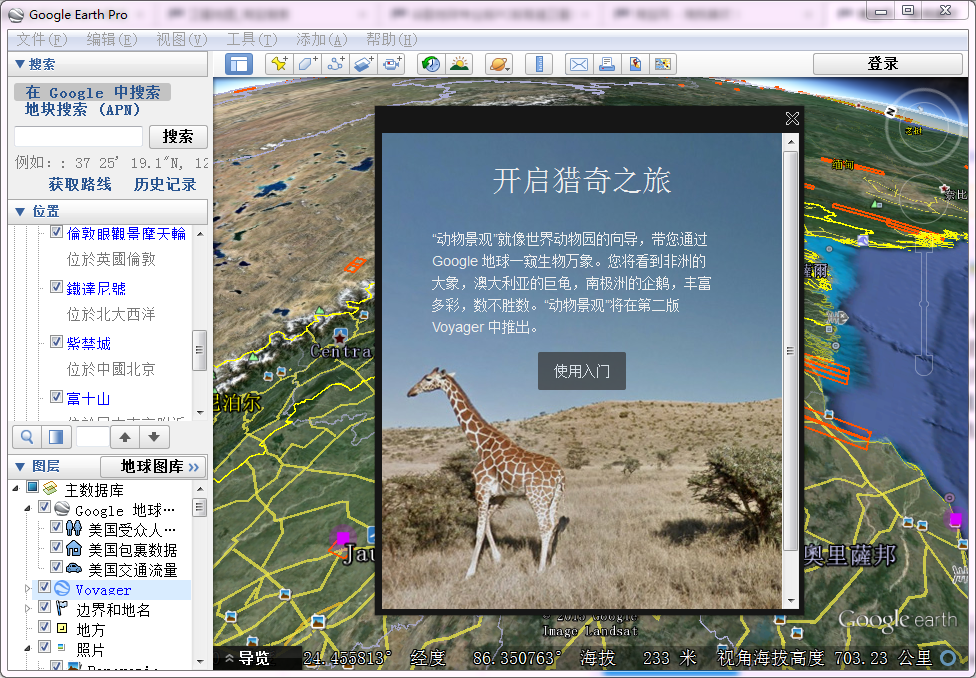Open the 文件(F) menu
The width and height of the screenshot is (976, 678).
[41, 40]
